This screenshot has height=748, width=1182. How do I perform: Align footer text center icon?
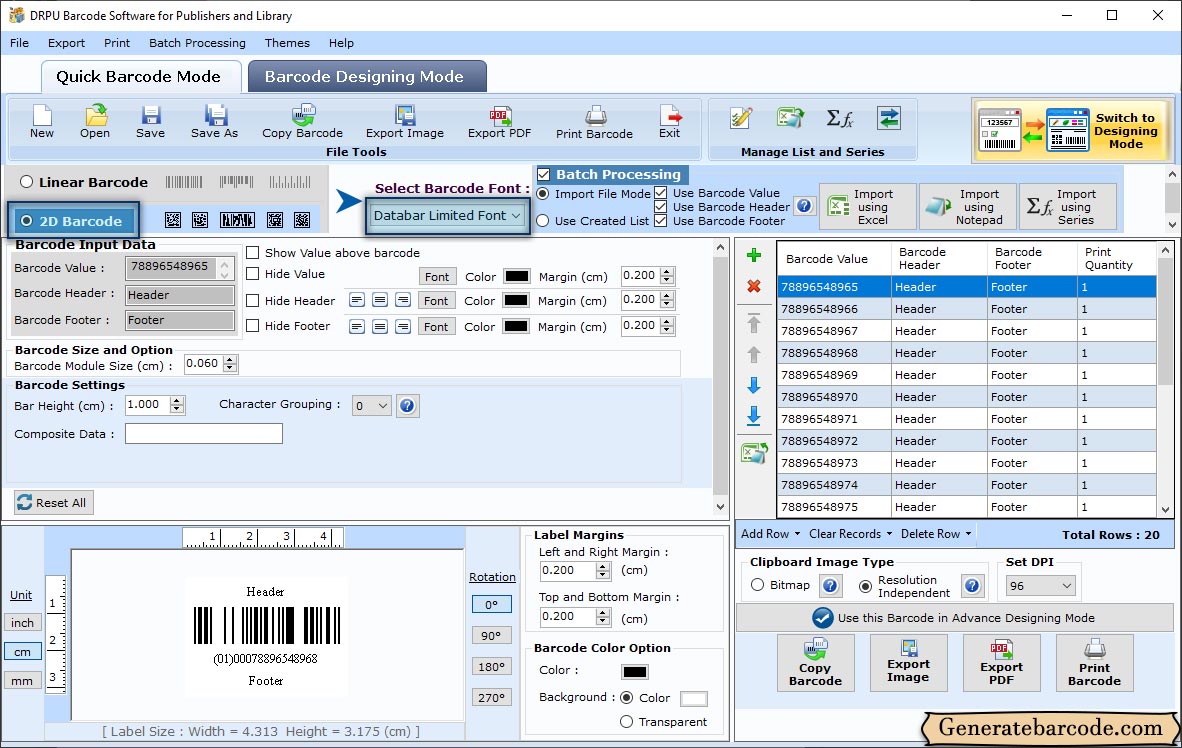(x=380, y=326)
